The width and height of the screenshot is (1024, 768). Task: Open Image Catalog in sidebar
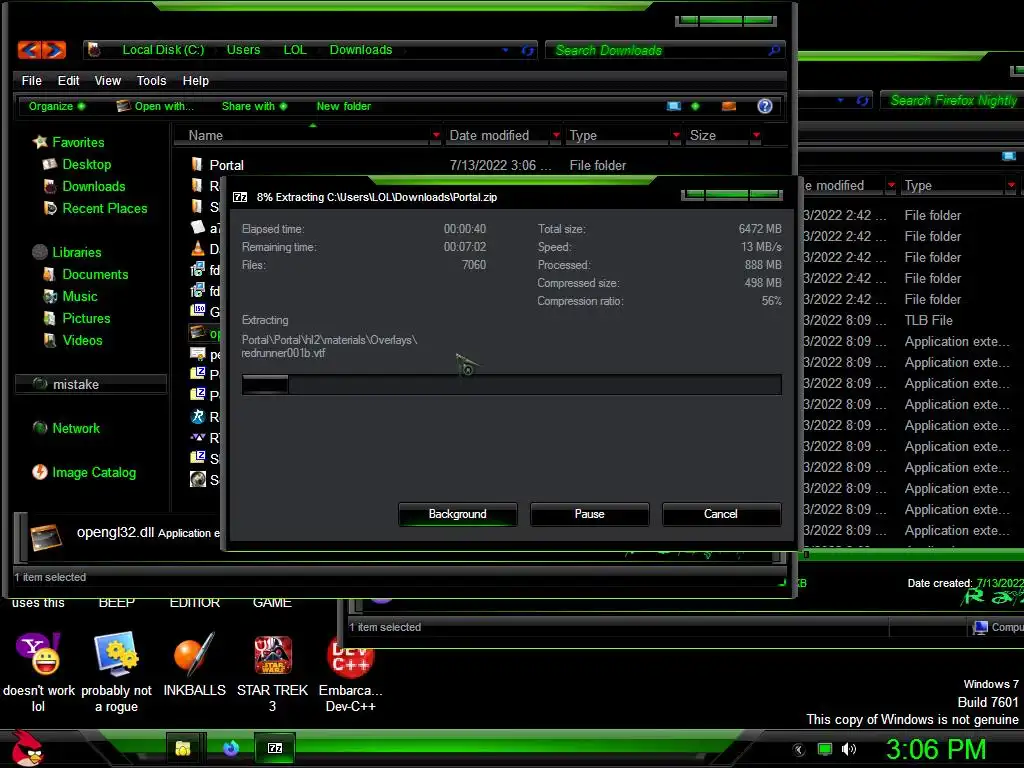click(x=93, y=472)
